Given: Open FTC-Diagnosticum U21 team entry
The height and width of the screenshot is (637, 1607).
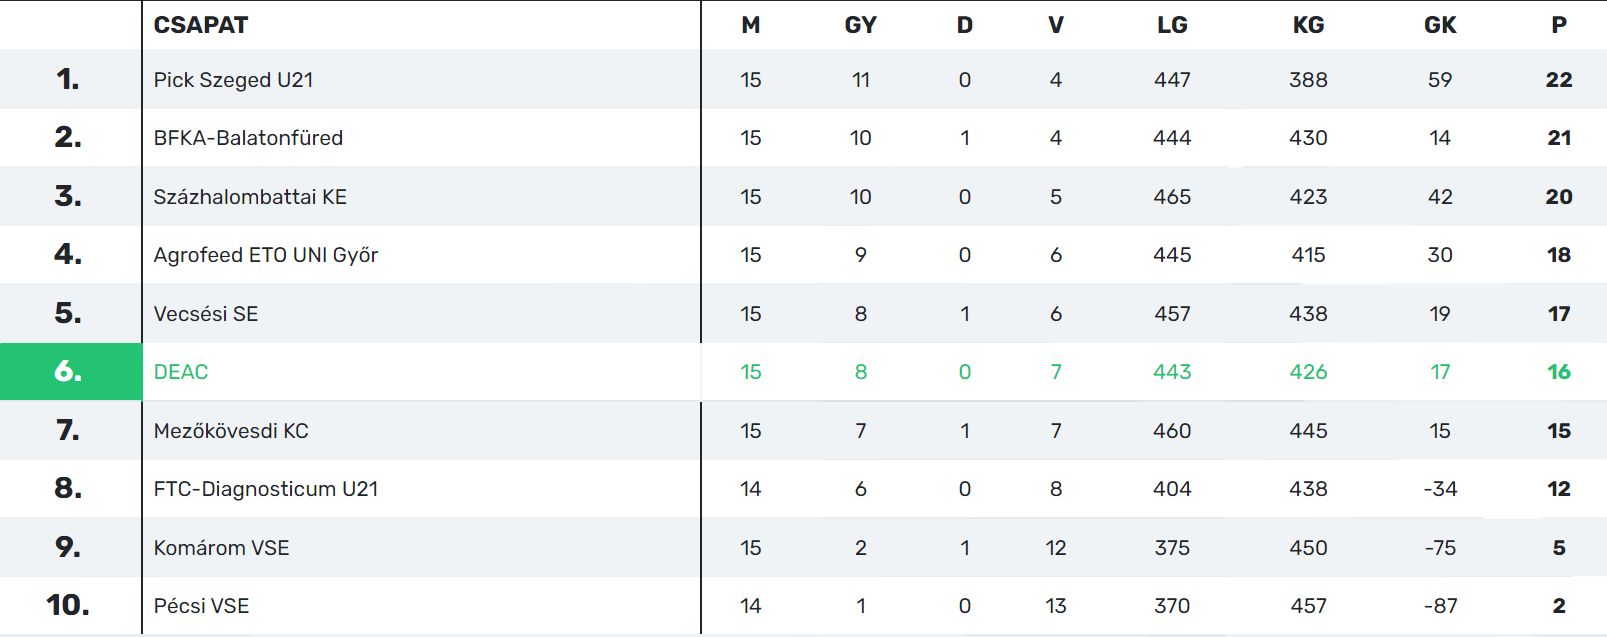Looking at the screenshot, I should tap(266, 489).
